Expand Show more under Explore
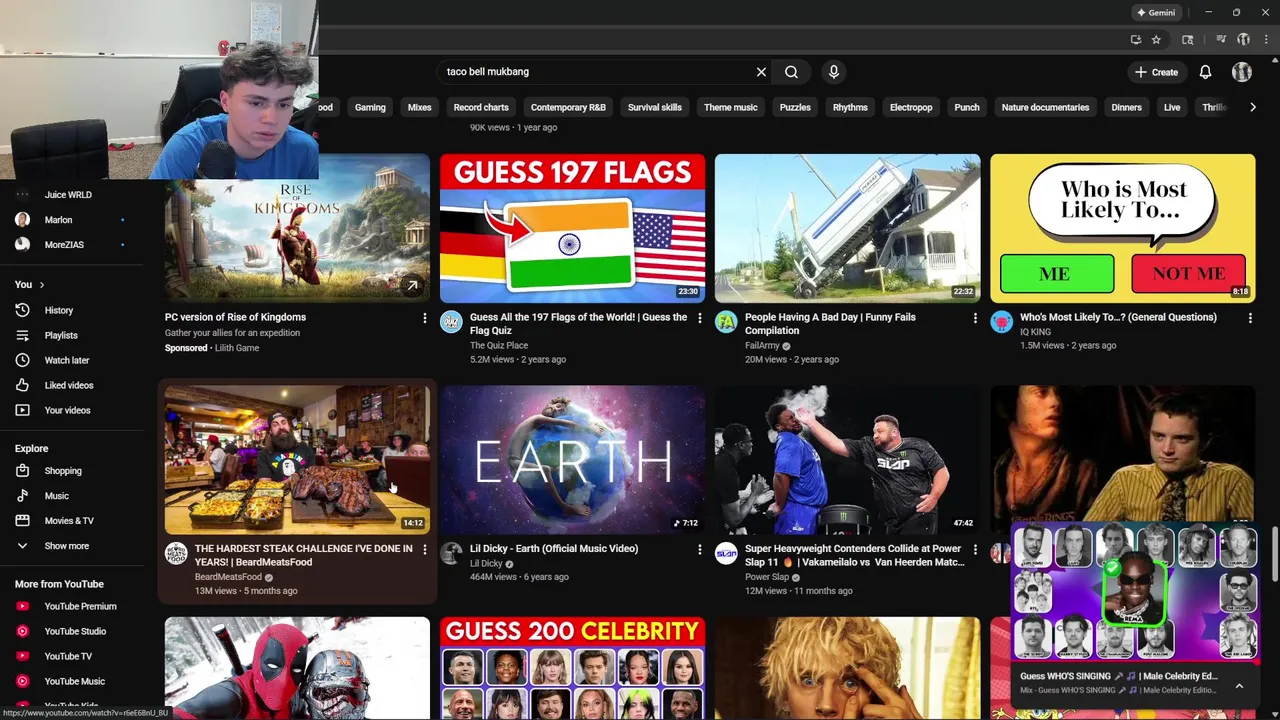 point(66,546)
